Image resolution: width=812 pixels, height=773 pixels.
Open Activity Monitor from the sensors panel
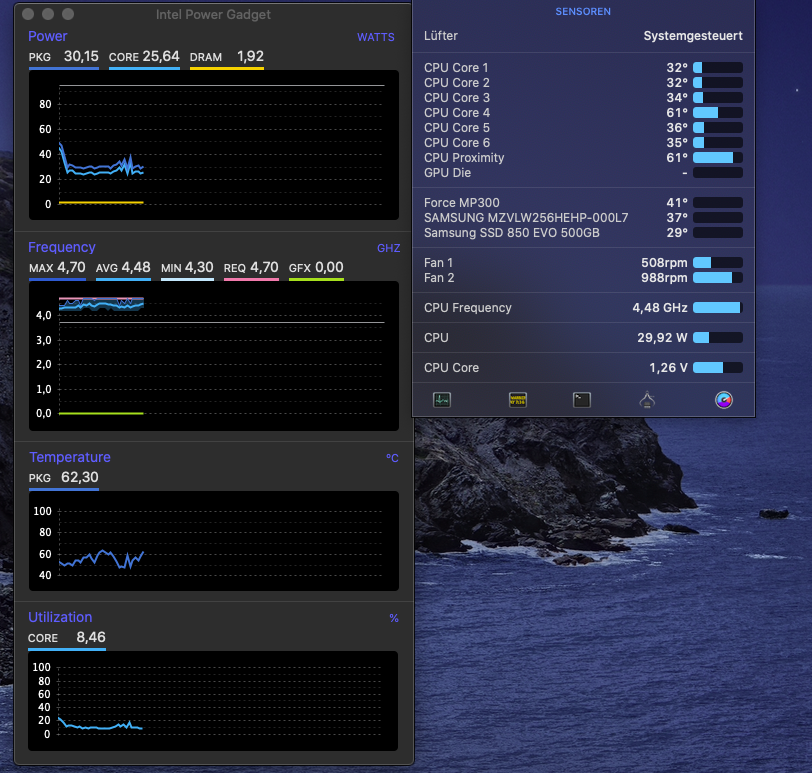(x=442, y=400)
